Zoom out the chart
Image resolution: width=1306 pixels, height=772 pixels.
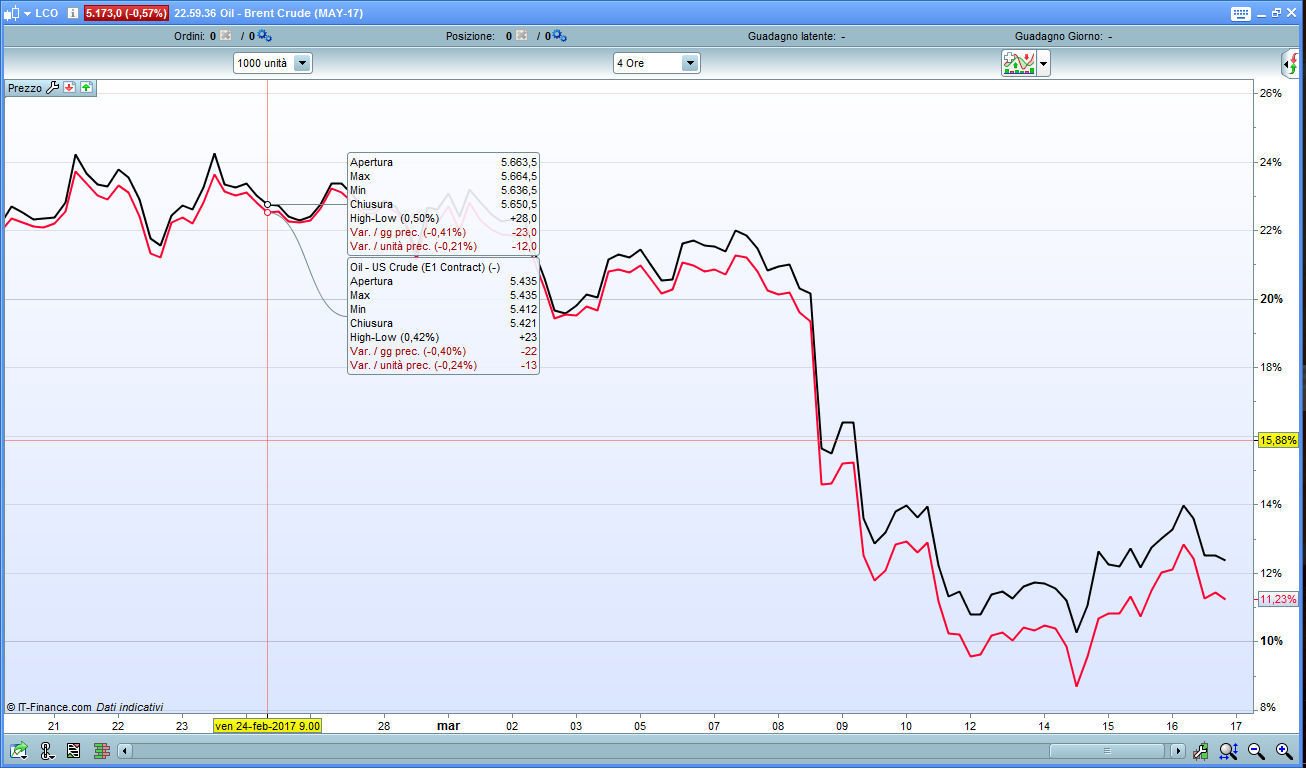point(1257,750)
